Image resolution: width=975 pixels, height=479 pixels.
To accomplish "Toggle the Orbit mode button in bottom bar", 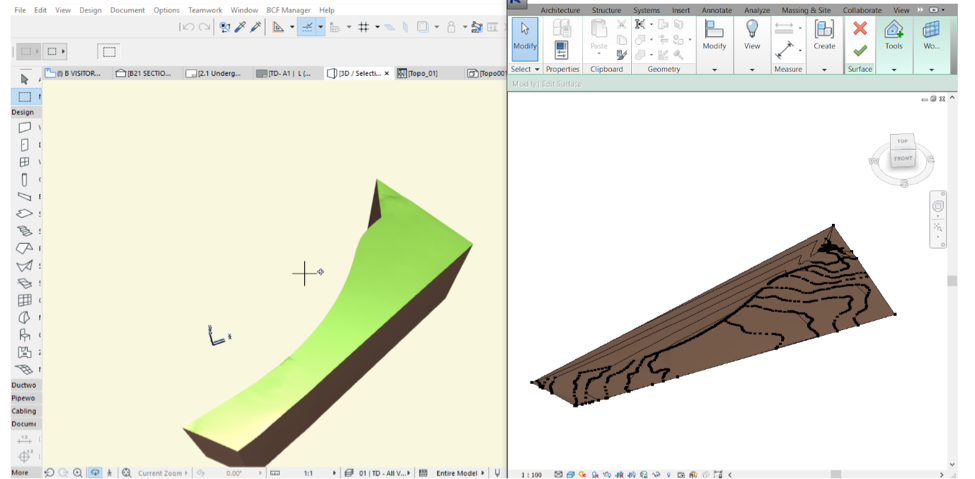I will click(95, 473).
